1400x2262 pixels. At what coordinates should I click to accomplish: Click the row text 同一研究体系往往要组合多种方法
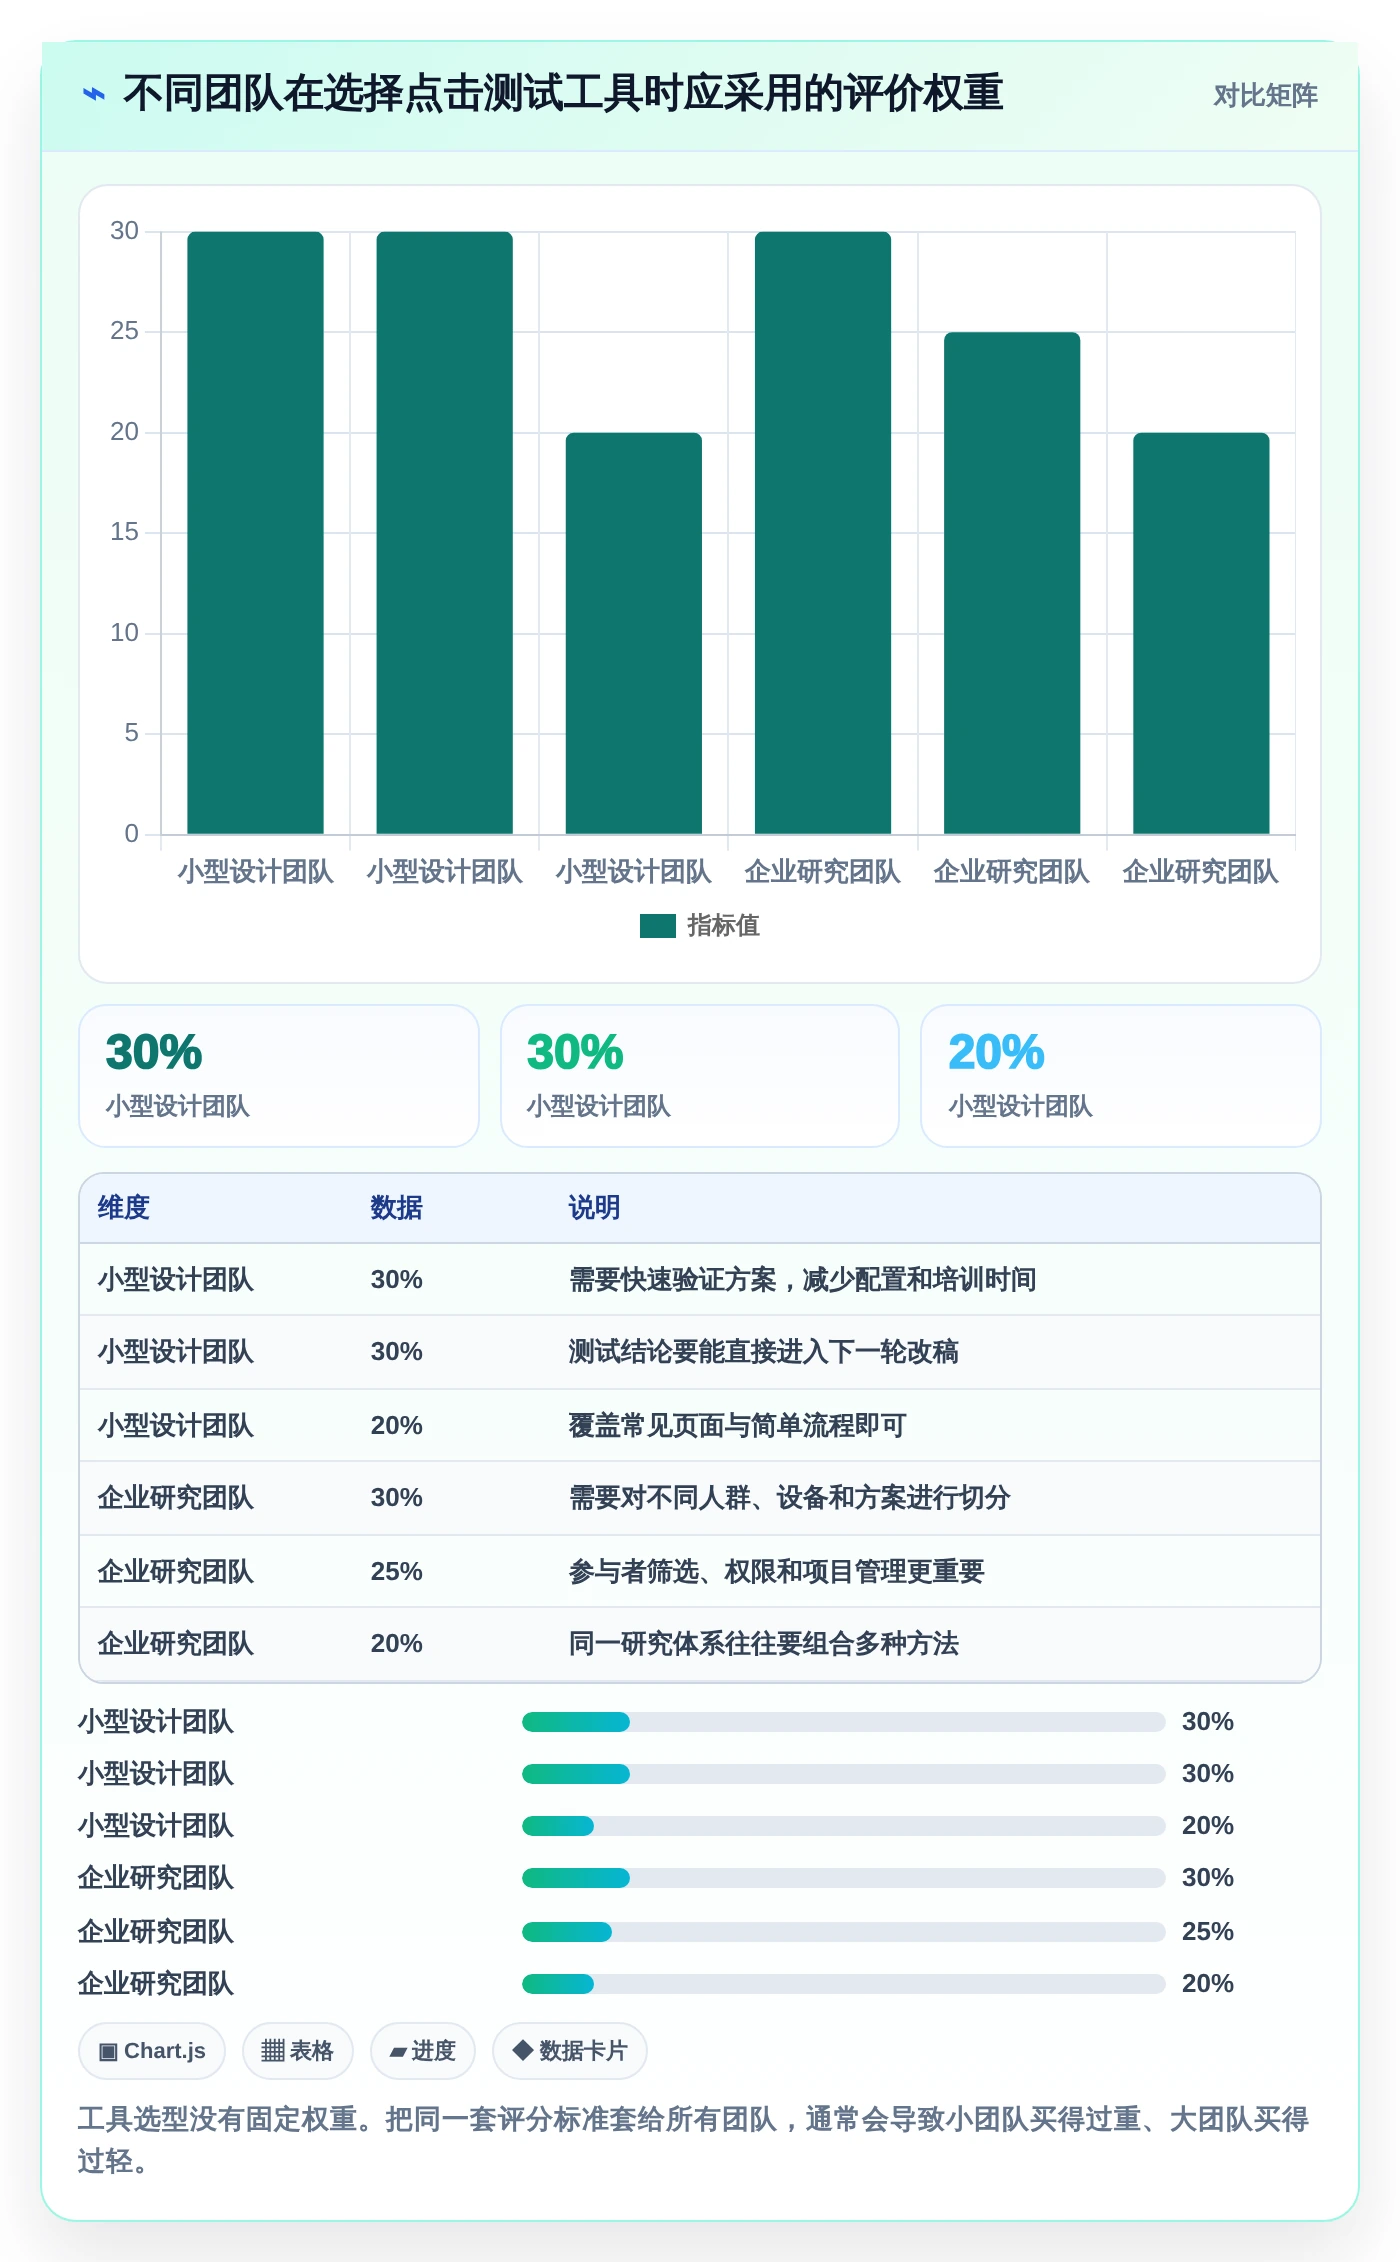click(763, 1643)
